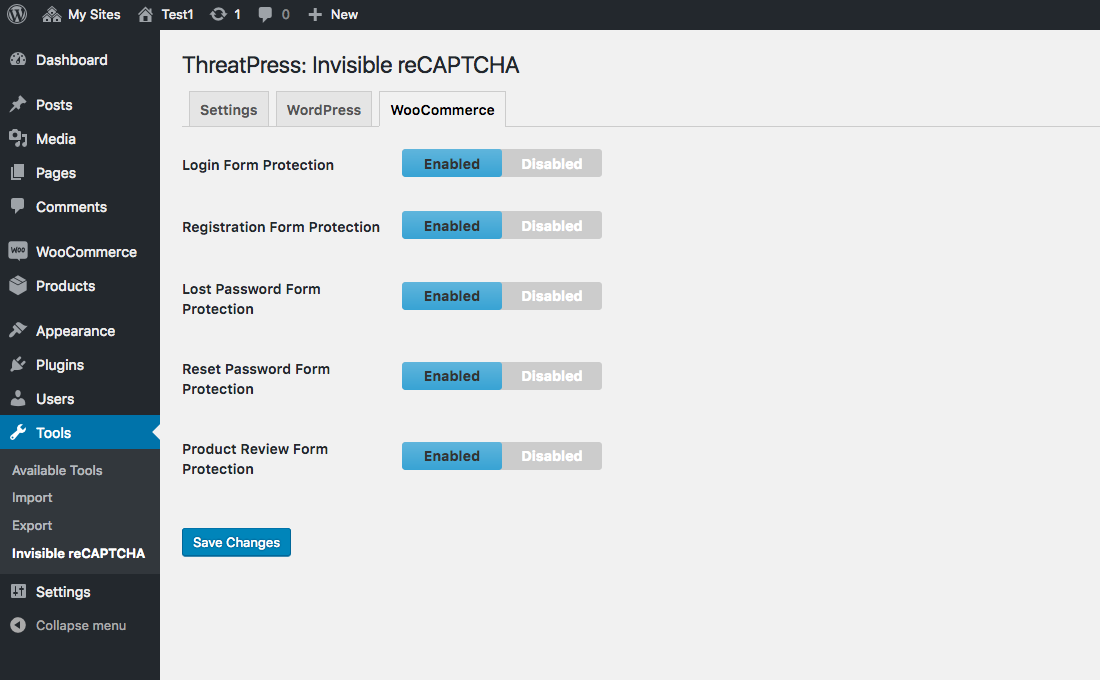Select the WooCommerce tab
This screenshot has height=680, width=1100.
(x=442, y=109)
